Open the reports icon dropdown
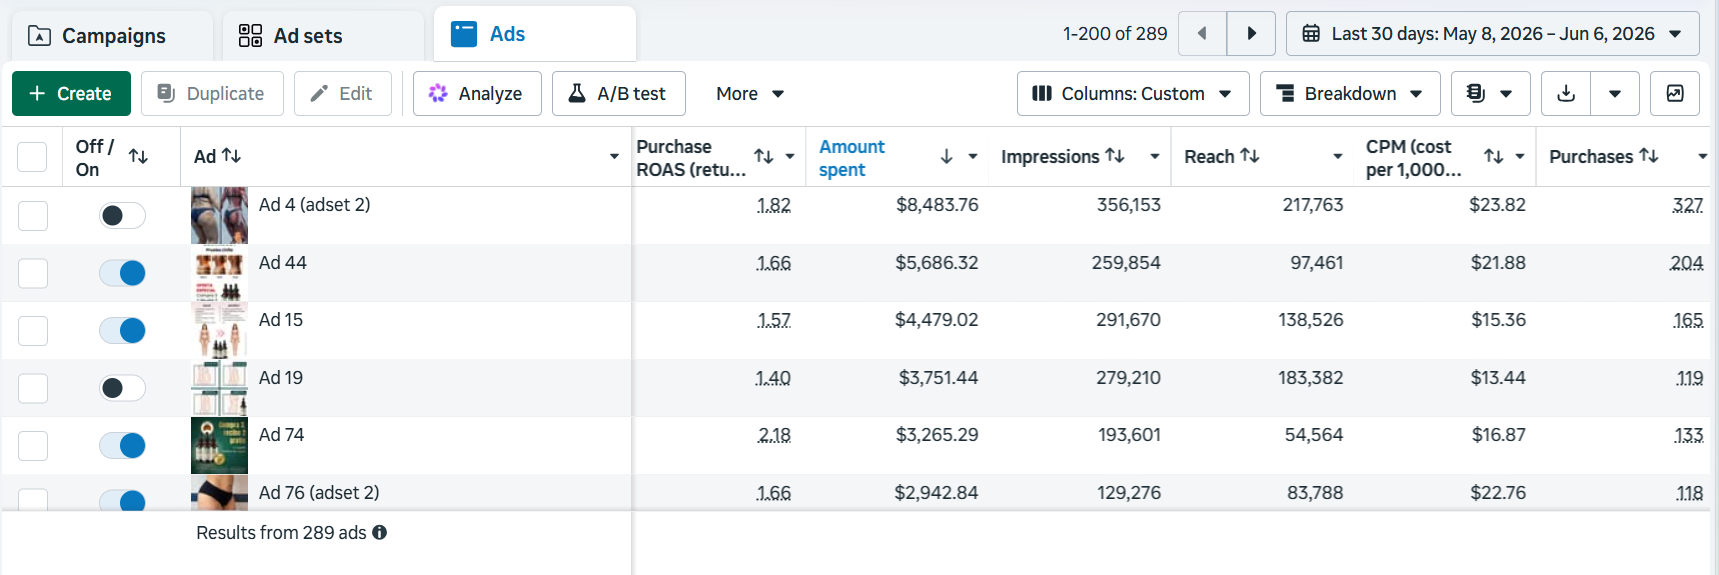The image size is (1719, 575). [1490, 94]
